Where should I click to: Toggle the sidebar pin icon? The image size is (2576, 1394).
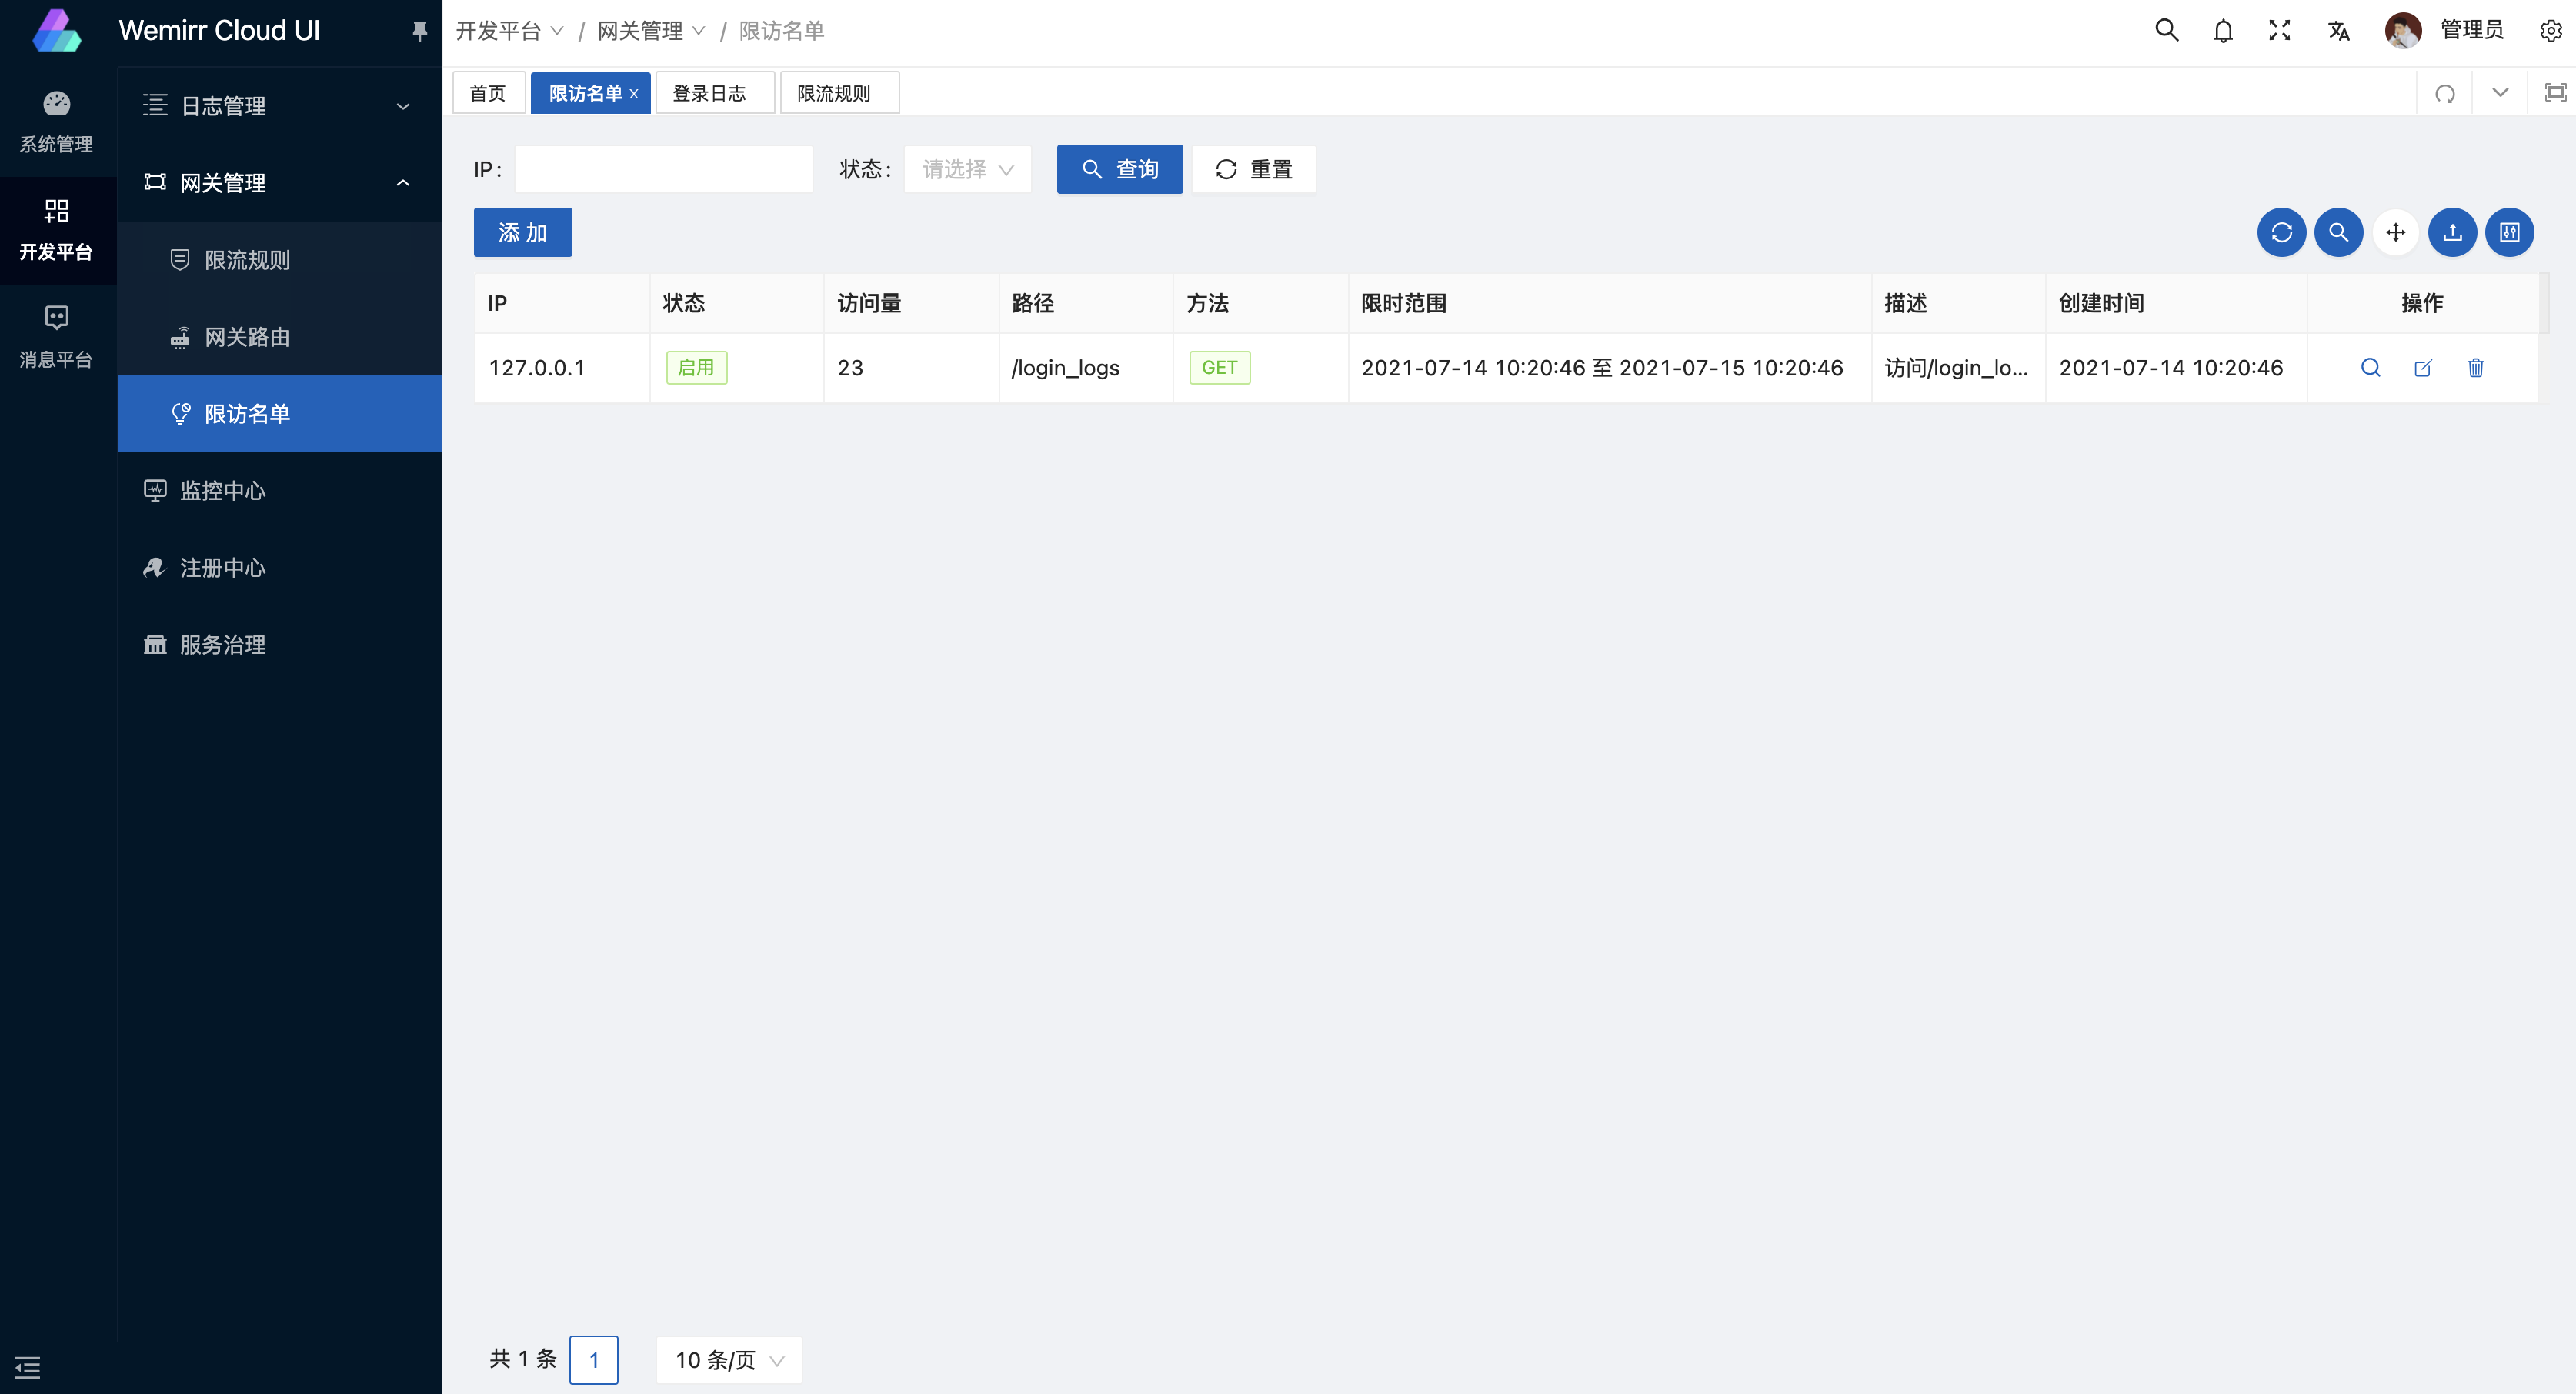click(419, 31)
